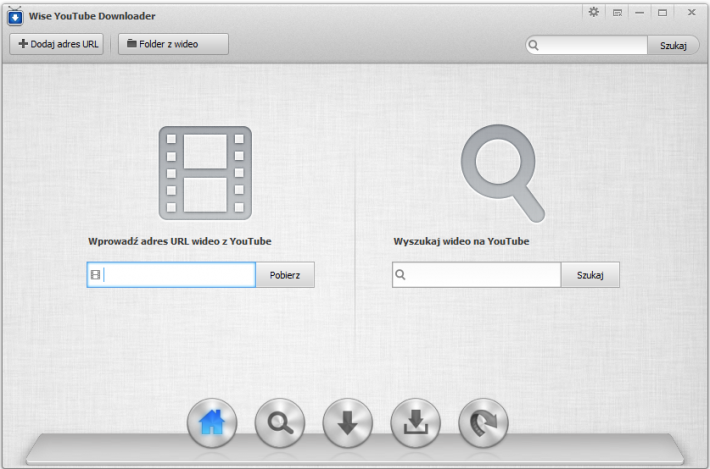Open the Folder z wideo button
Screen dimensions: 710x469
pos(173,44)
